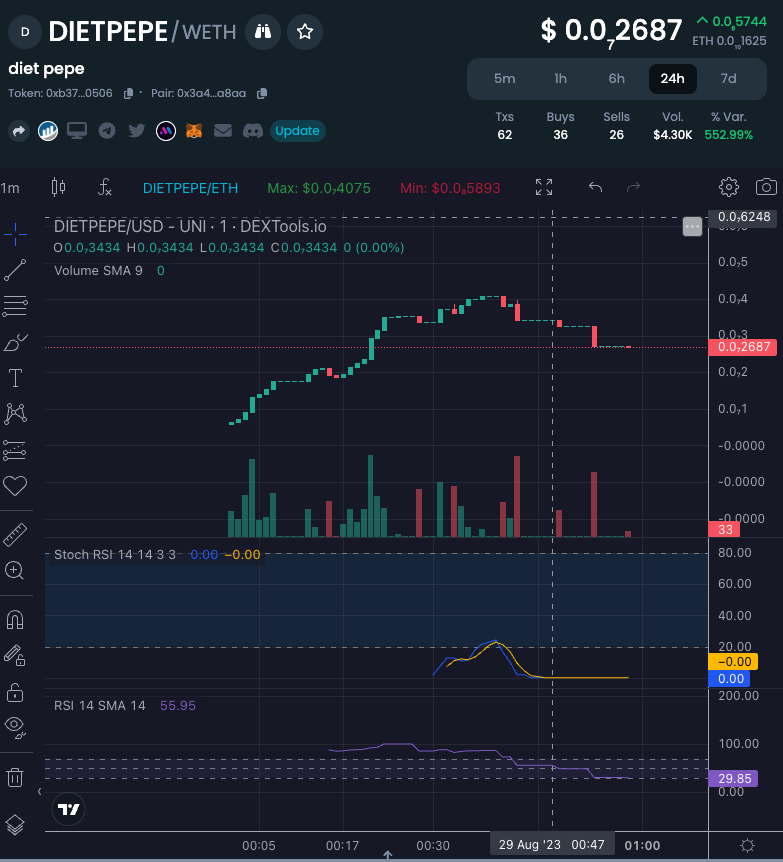The height and width of the screenshot is (862, 783).
Task: Open the 1m chart interval dropdown
Action: click(x=10, y=188)
